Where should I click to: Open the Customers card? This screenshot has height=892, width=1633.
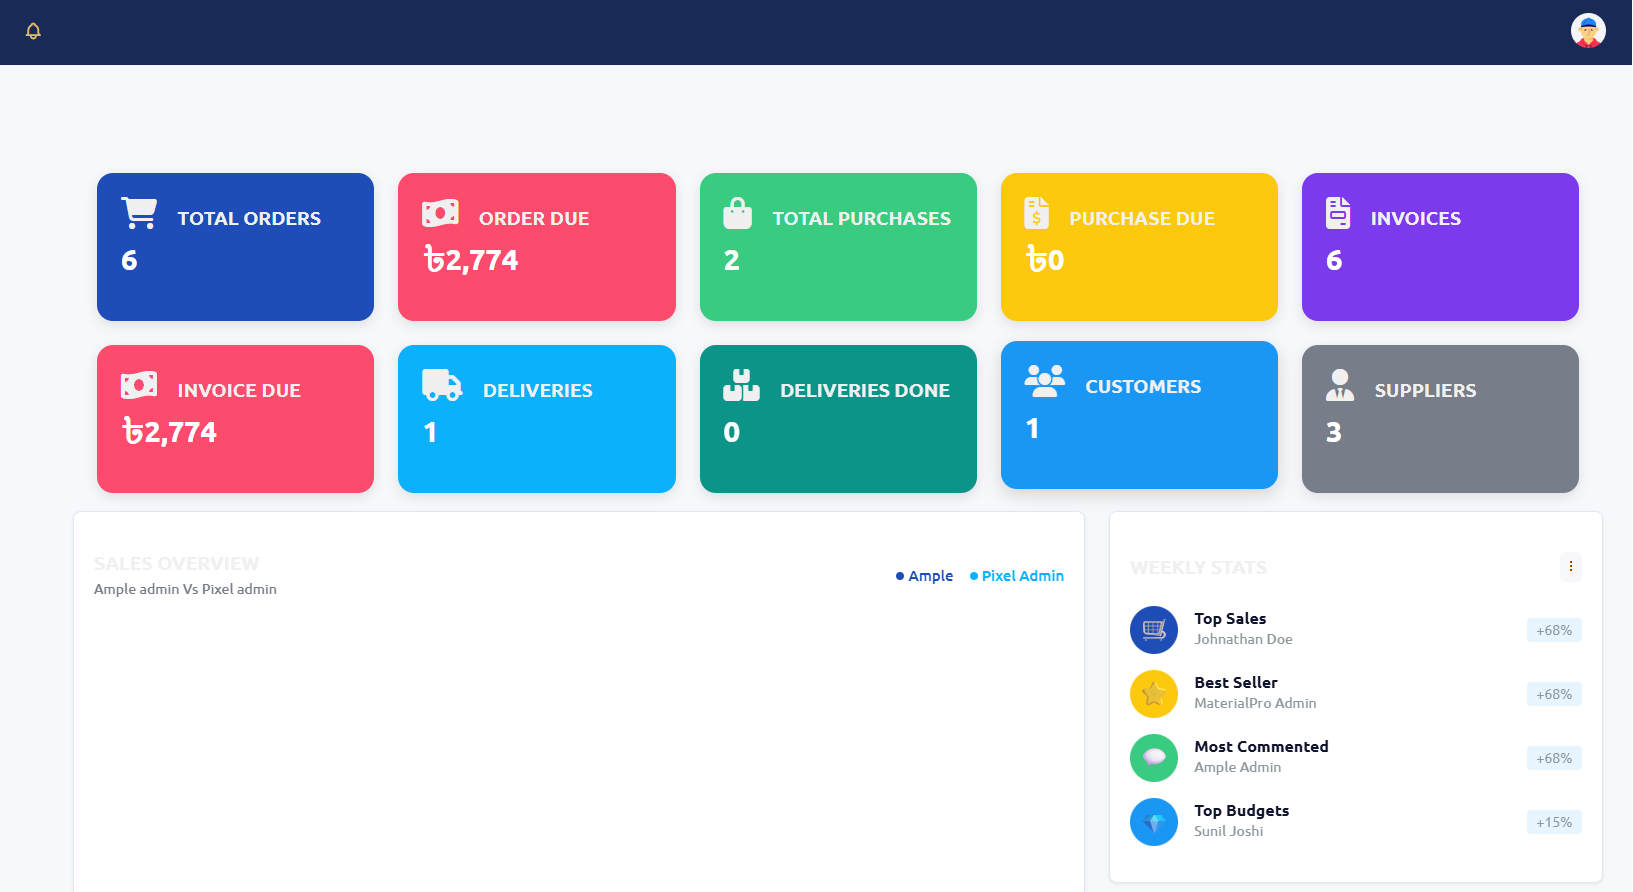pyautogui.click(x=1139, y=415)
